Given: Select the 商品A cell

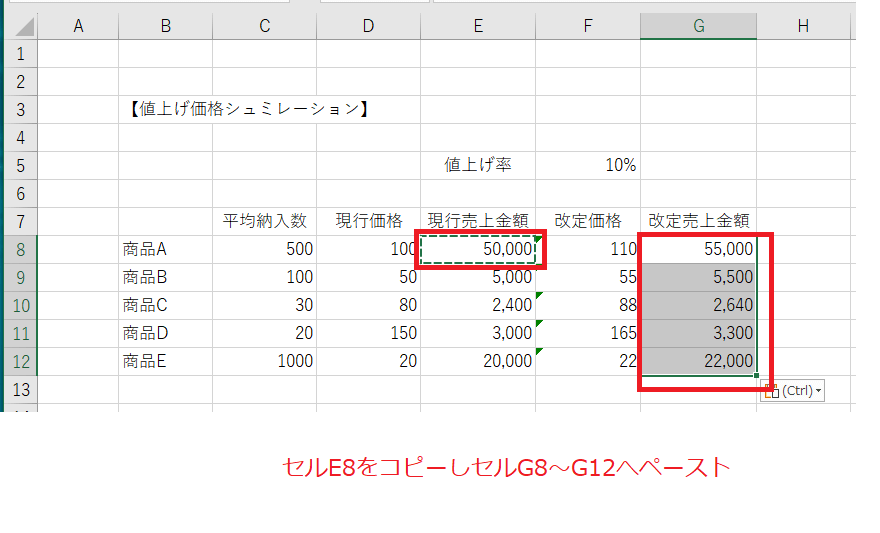Looking at the screenshot, I should click(166, 250).
